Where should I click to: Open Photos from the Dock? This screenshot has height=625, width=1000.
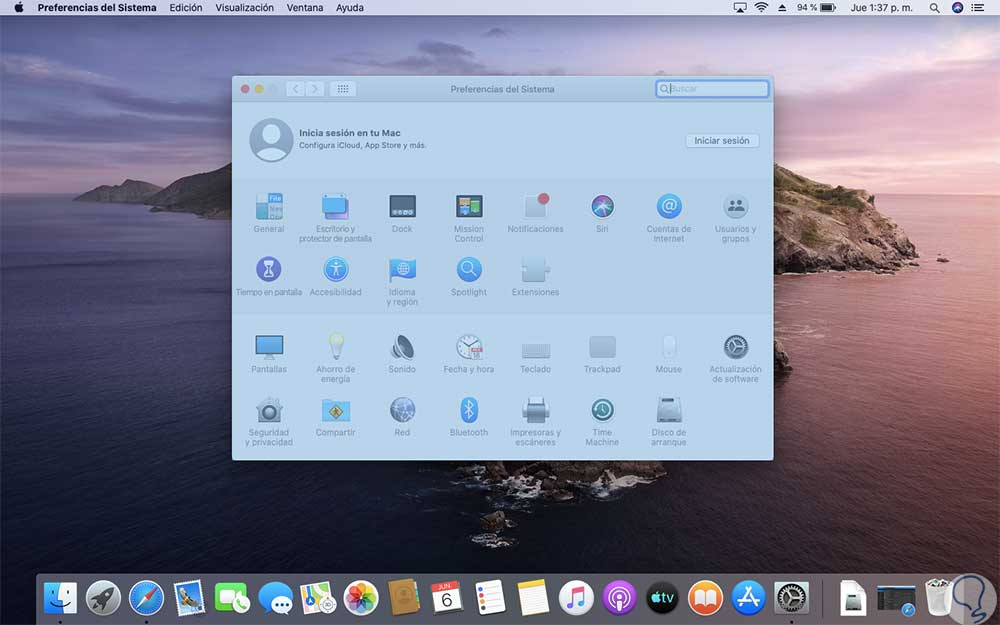(361, 598)
